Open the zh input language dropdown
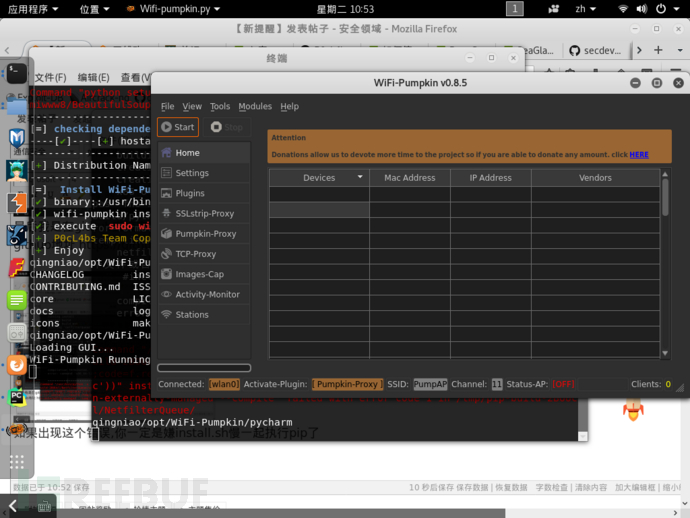Viewport: 690px width, 518px height. pyautogui.click(x=585, y=9)
